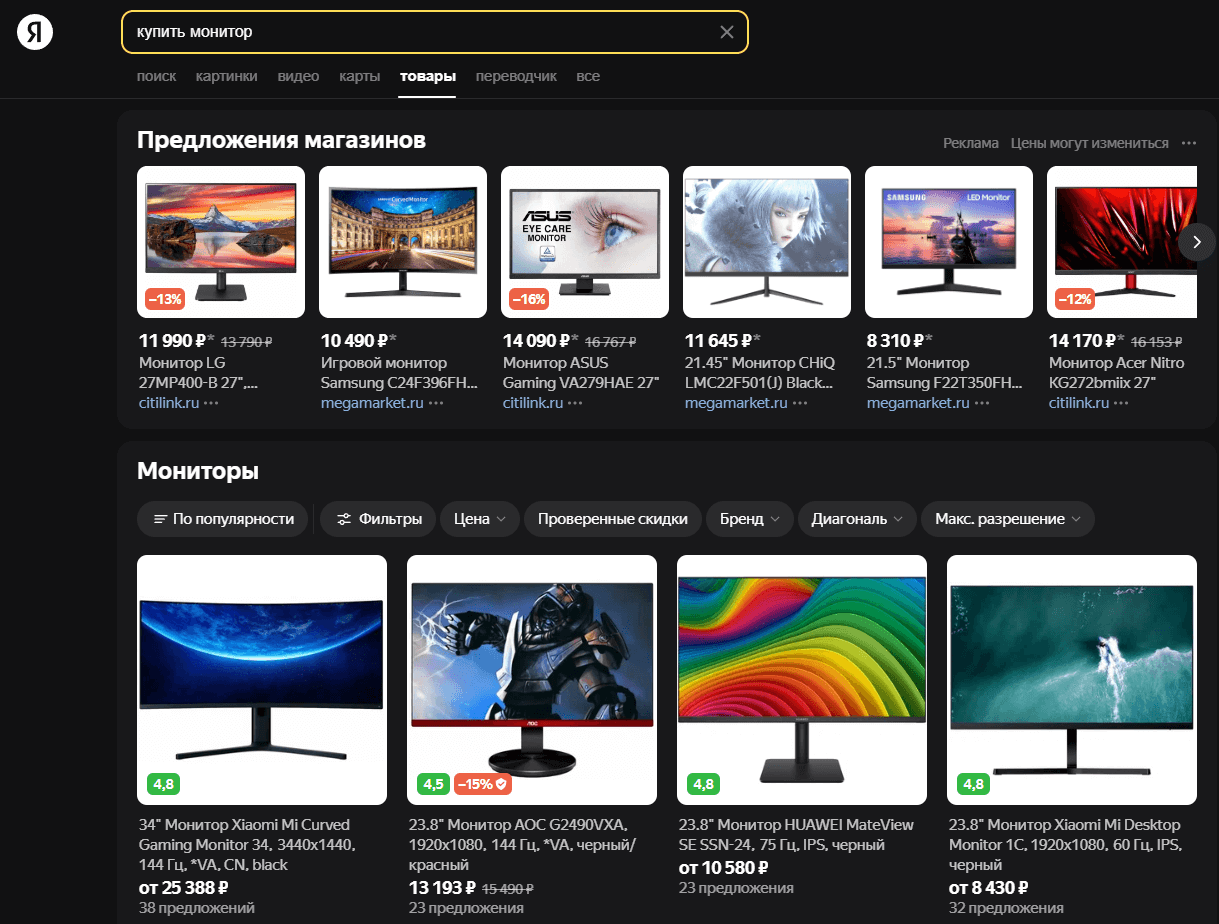Open the three-dot menu for LG 27MP400-B offer
Viewport: 1219px width, 924px height.
[x=211, y=403]
